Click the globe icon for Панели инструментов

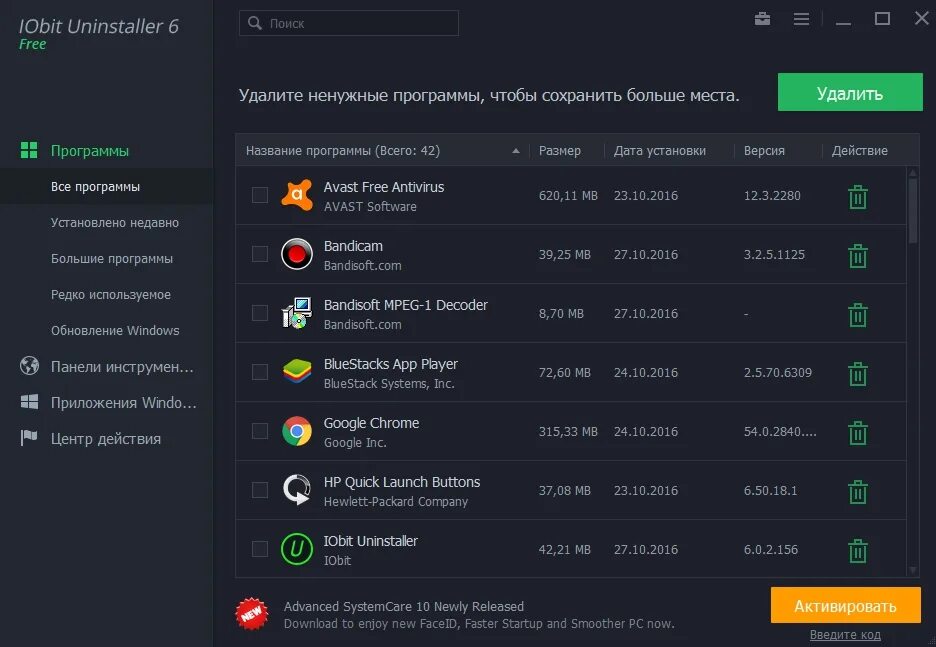pos(29,365)
